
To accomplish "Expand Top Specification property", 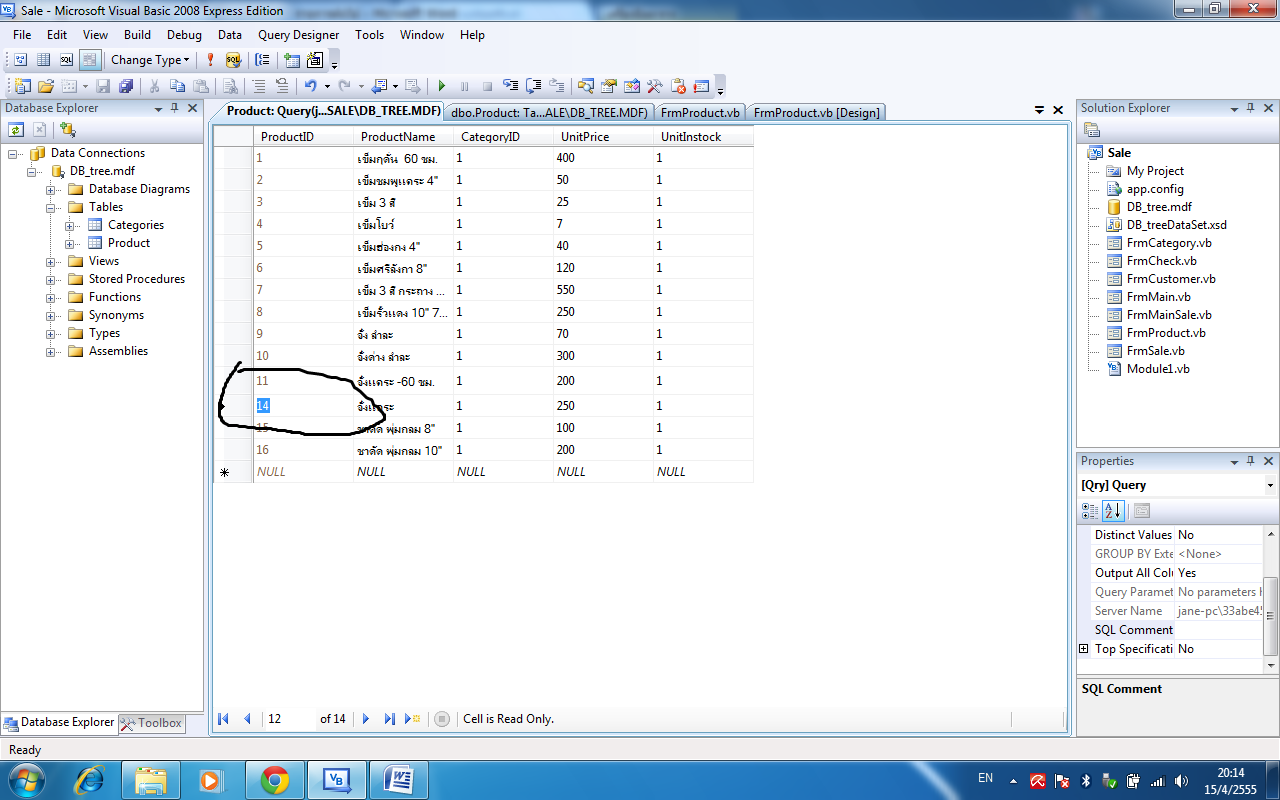I will [1083, 649].
